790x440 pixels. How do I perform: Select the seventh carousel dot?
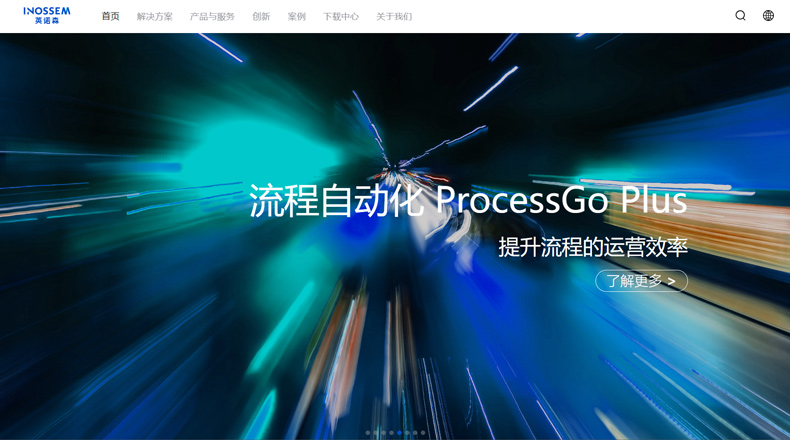415,433
